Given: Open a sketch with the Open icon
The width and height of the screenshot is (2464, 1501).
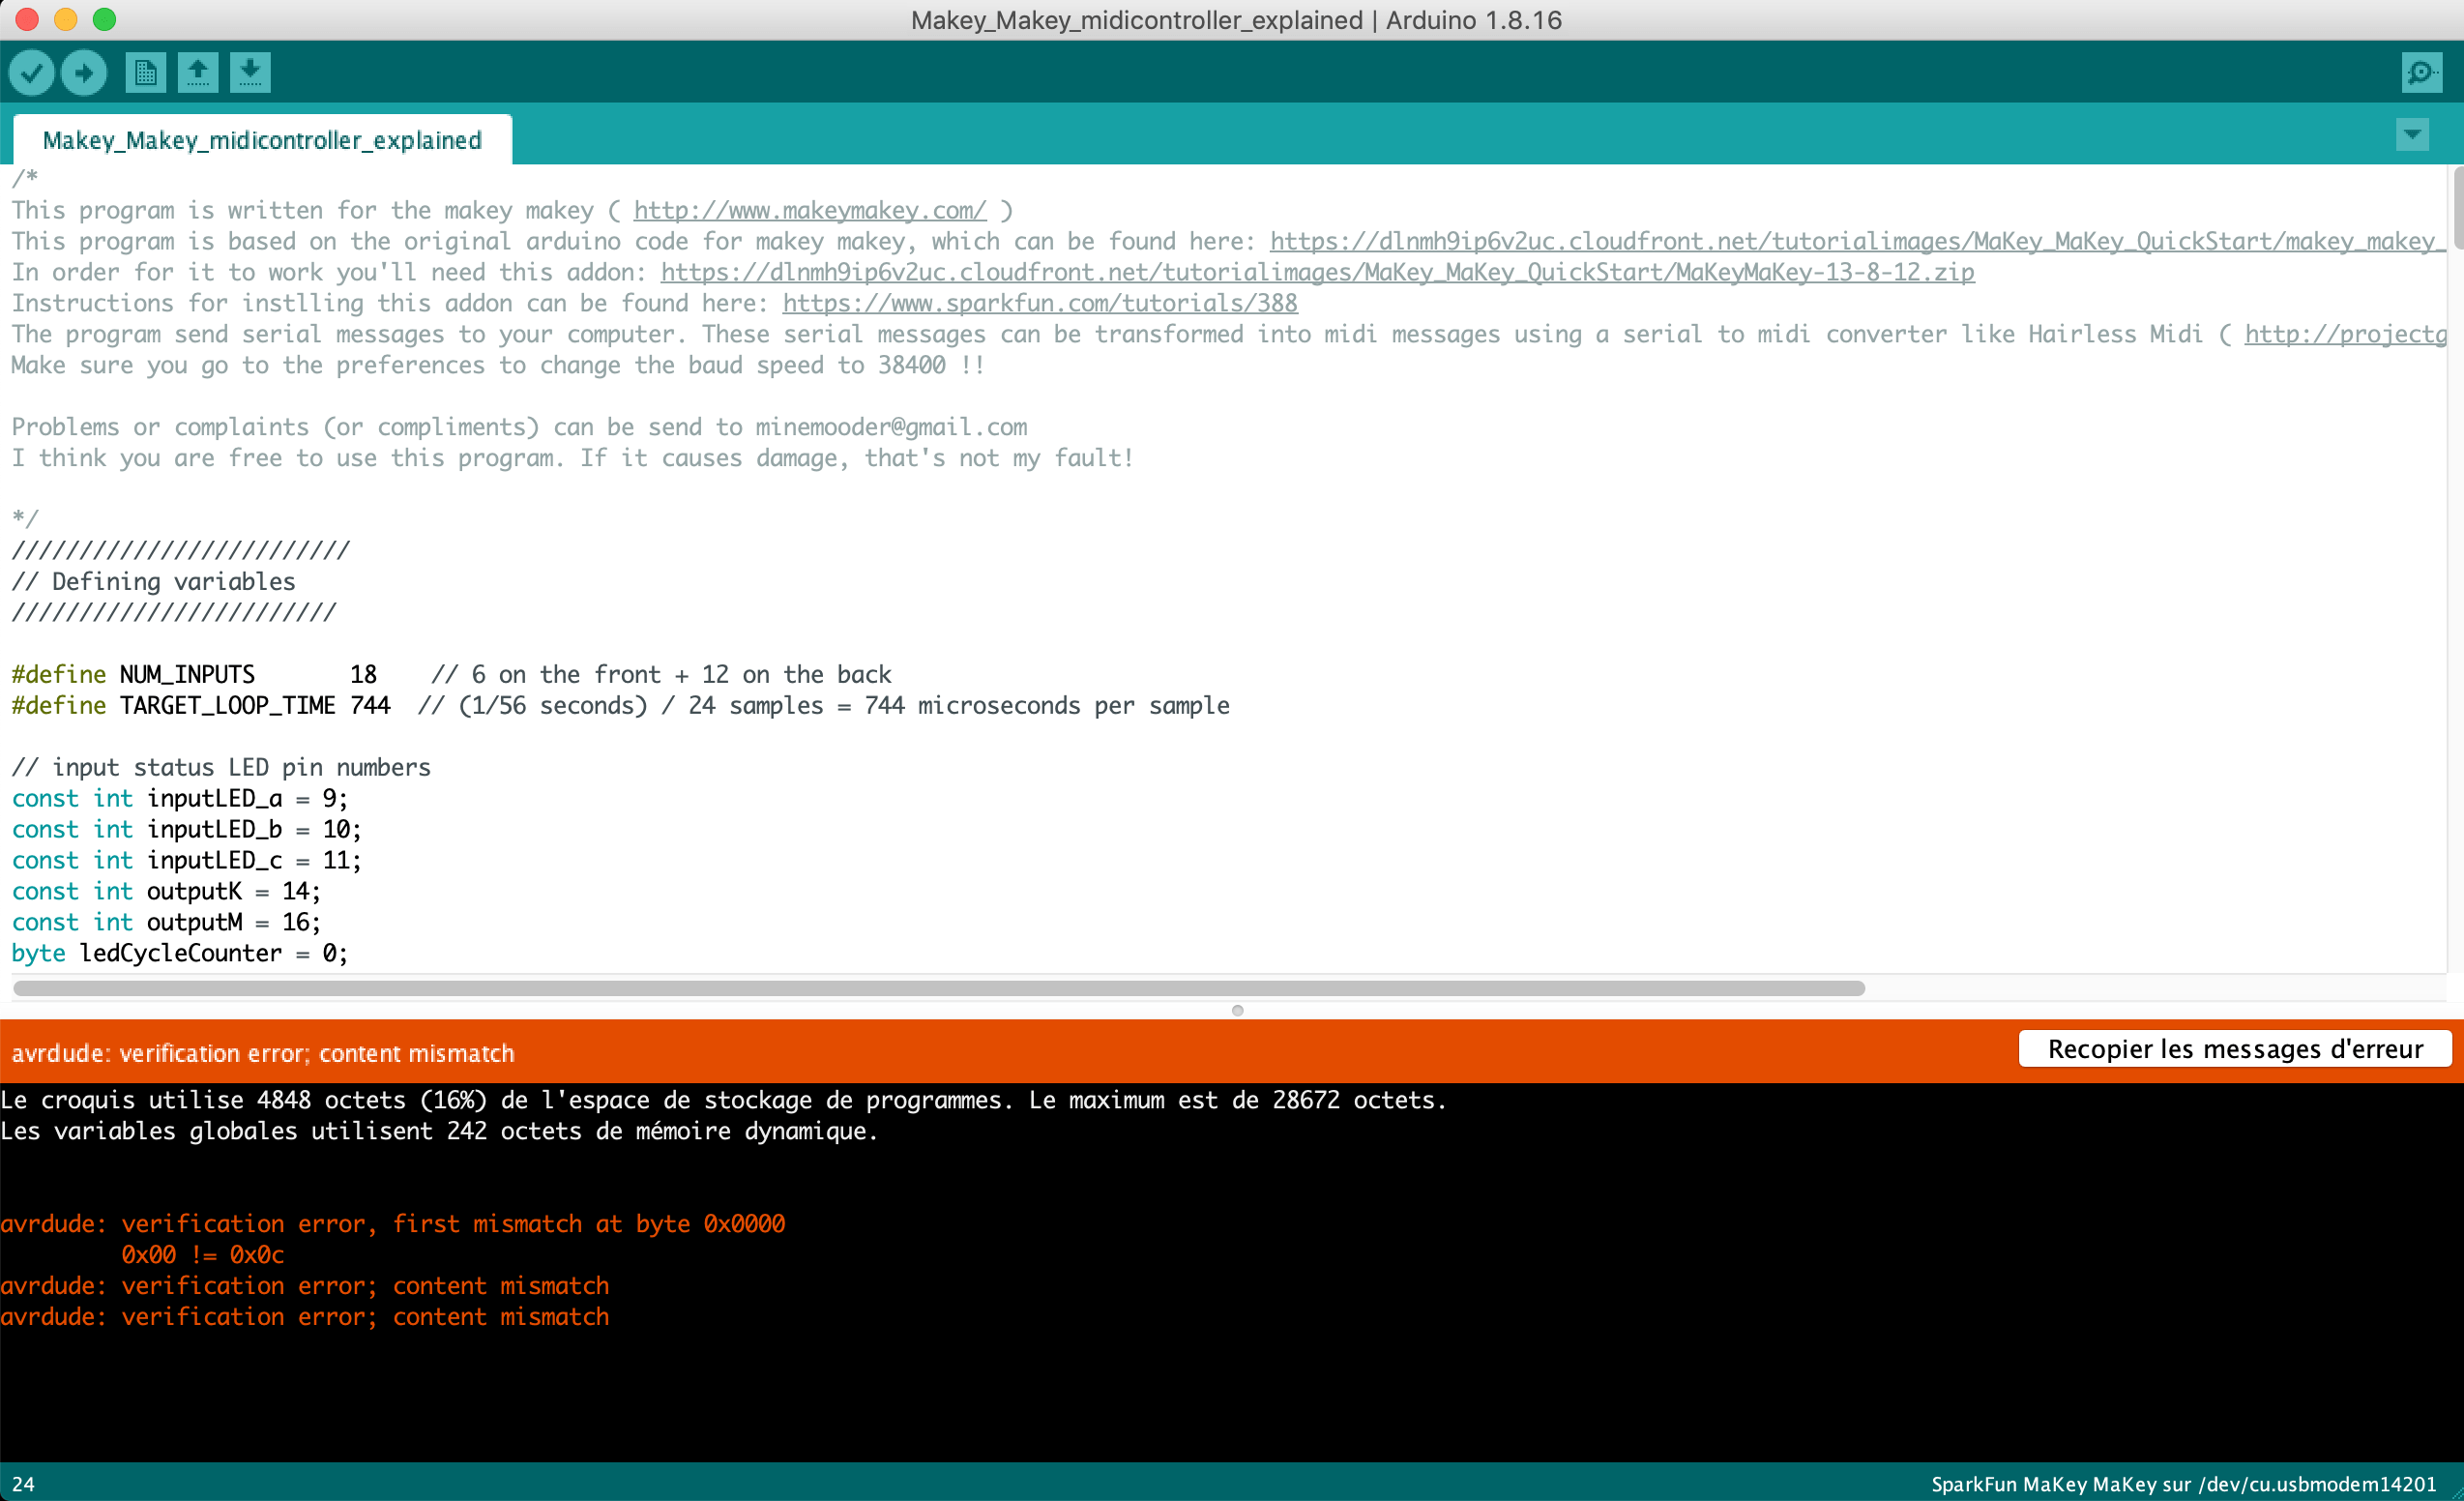Looking at the screenshot, I should [x=197, y=72].
